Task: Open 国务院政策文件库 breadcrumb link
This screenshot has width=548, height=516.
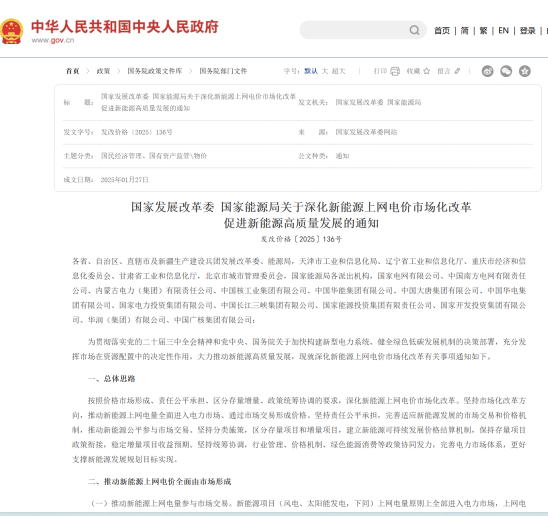Action: (154, 71)
